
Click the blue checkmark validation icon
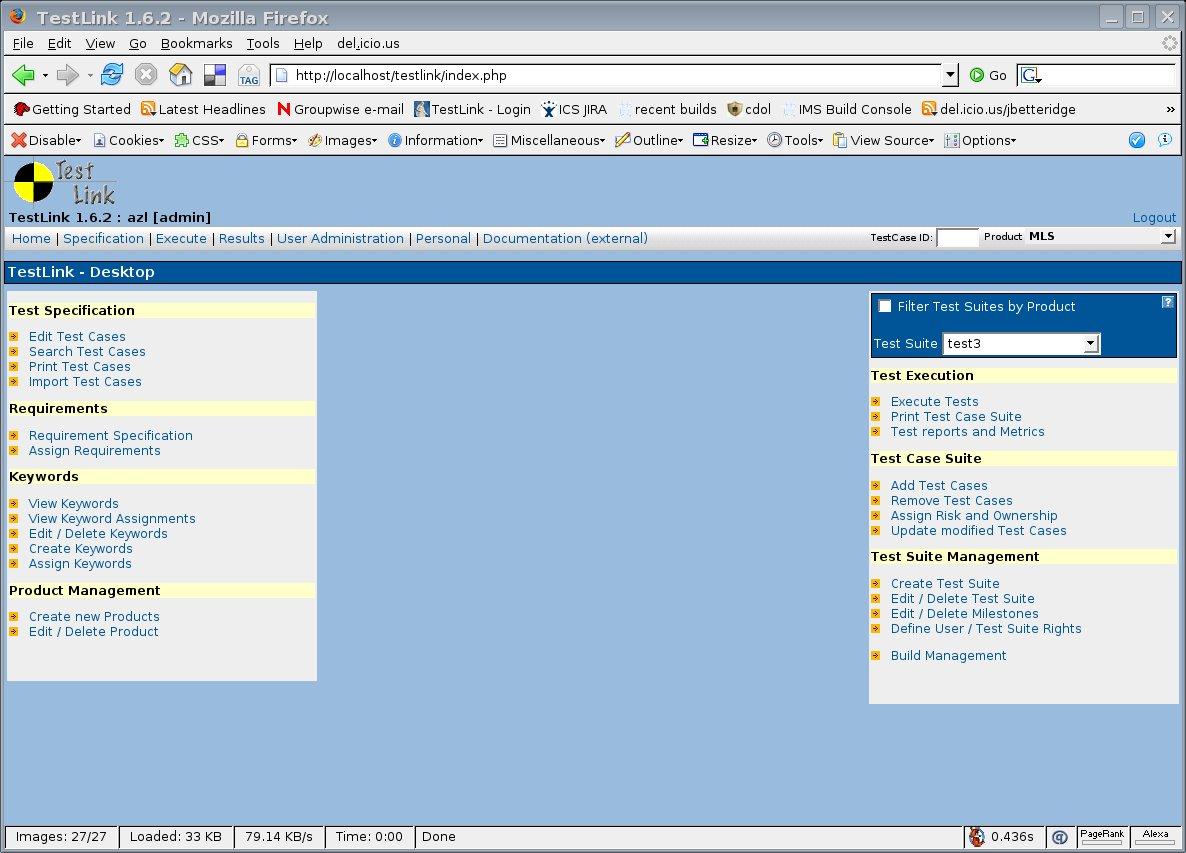1137,140
